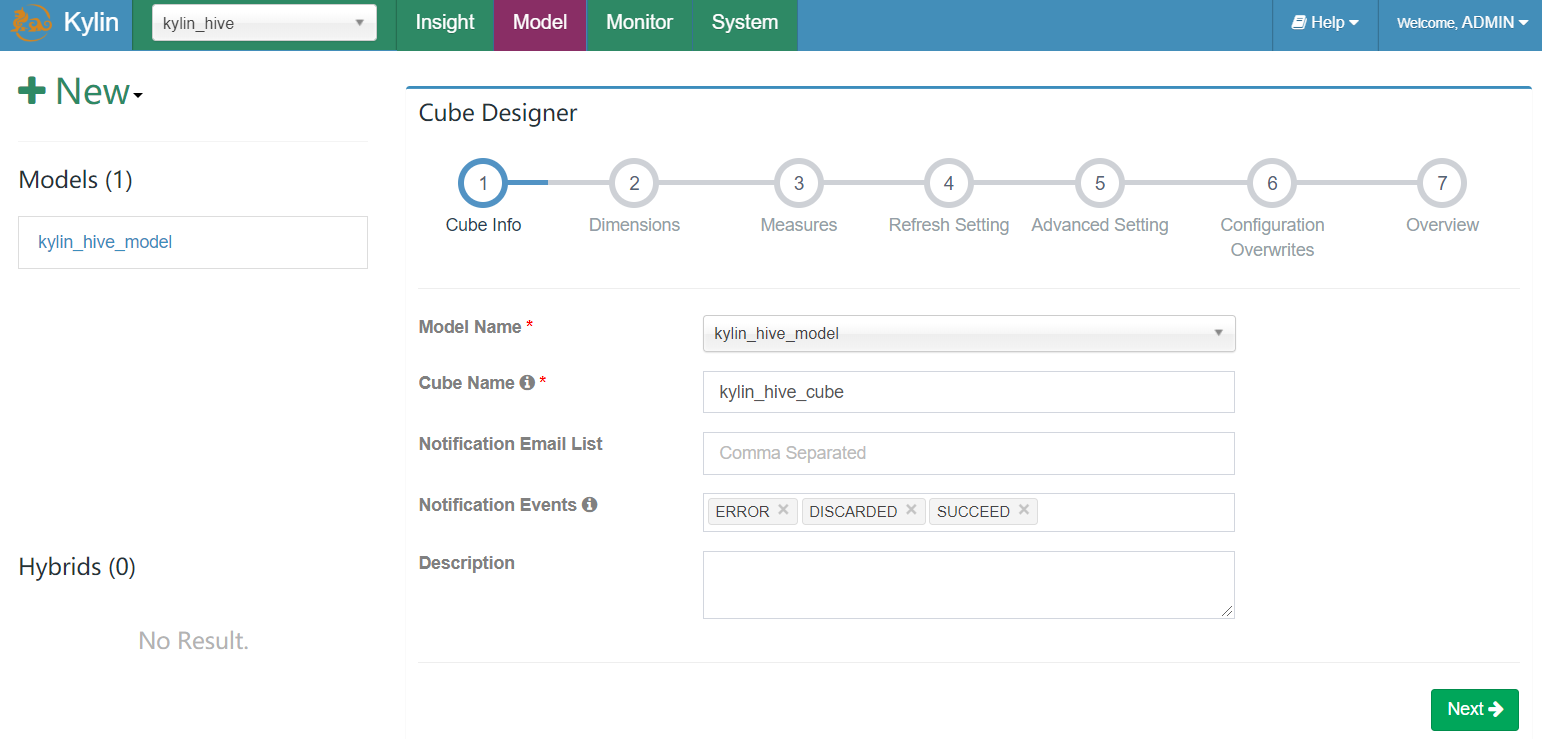Switch to the Model tab
1542x739 pixels.
point(540,23)
